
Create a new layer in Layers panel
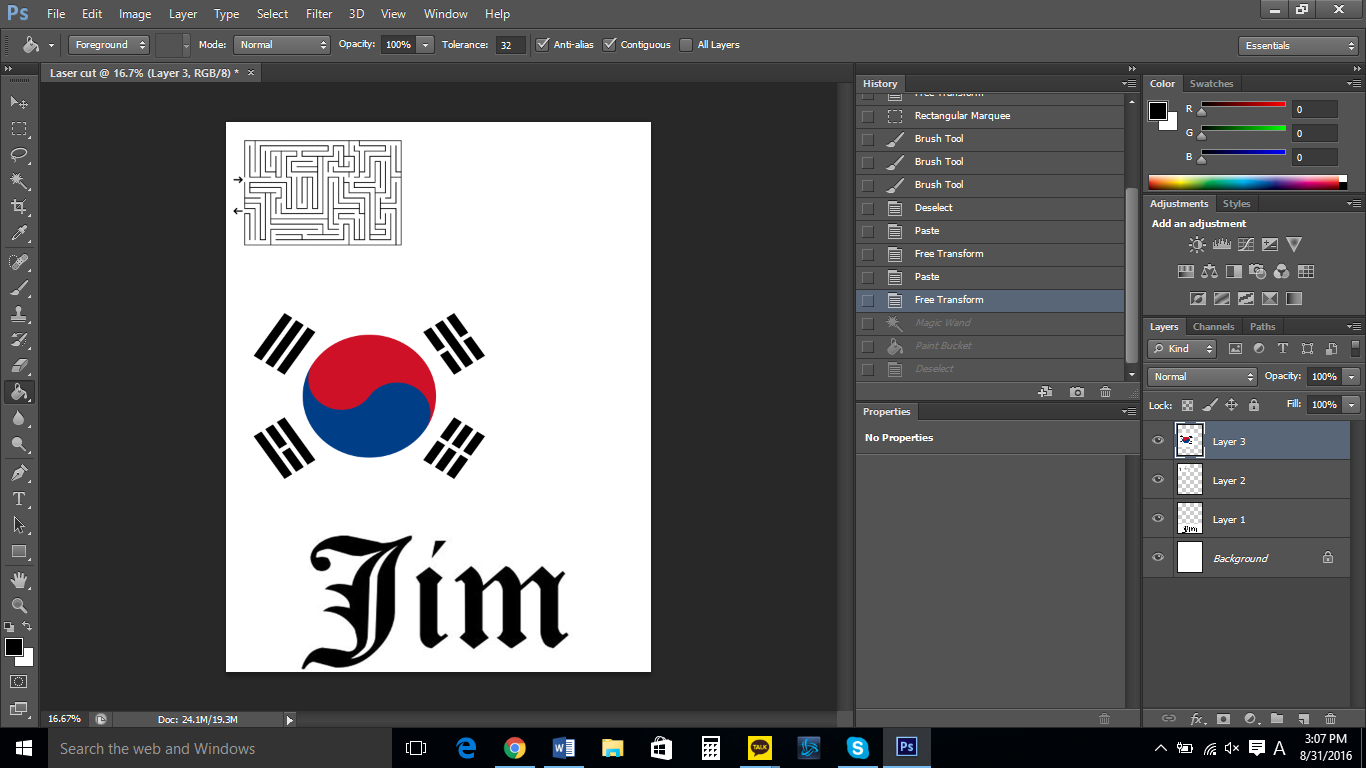[1303, 718]
